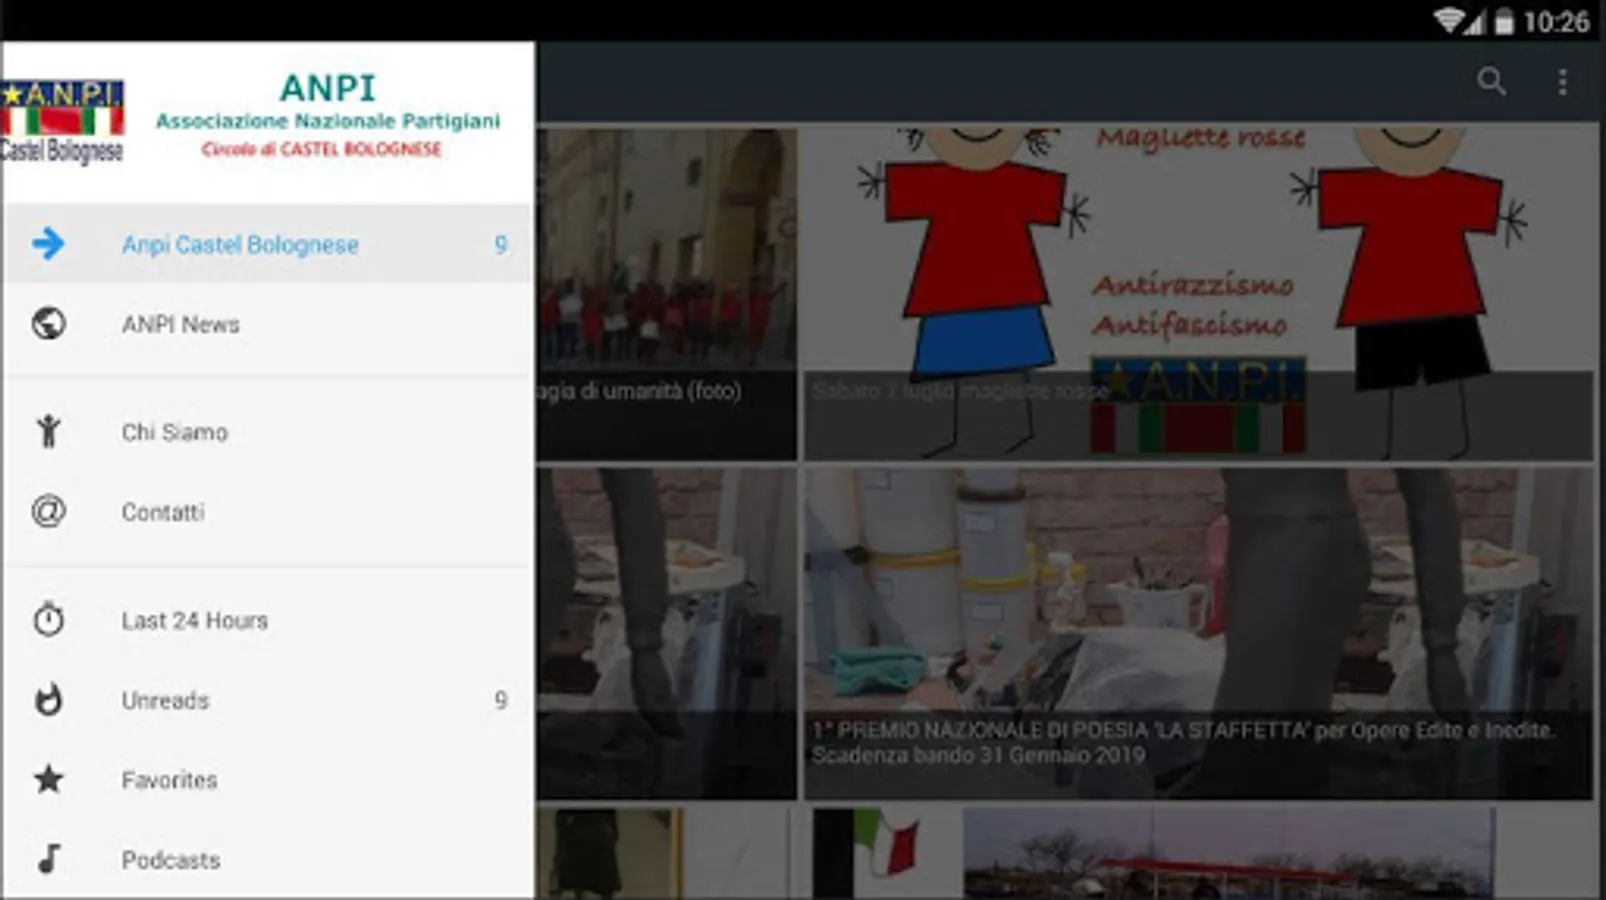Click the stopwatch icon beside Last 24 Hours
The height and width of the screenshot is (900, 1606).
coord(48,619)
